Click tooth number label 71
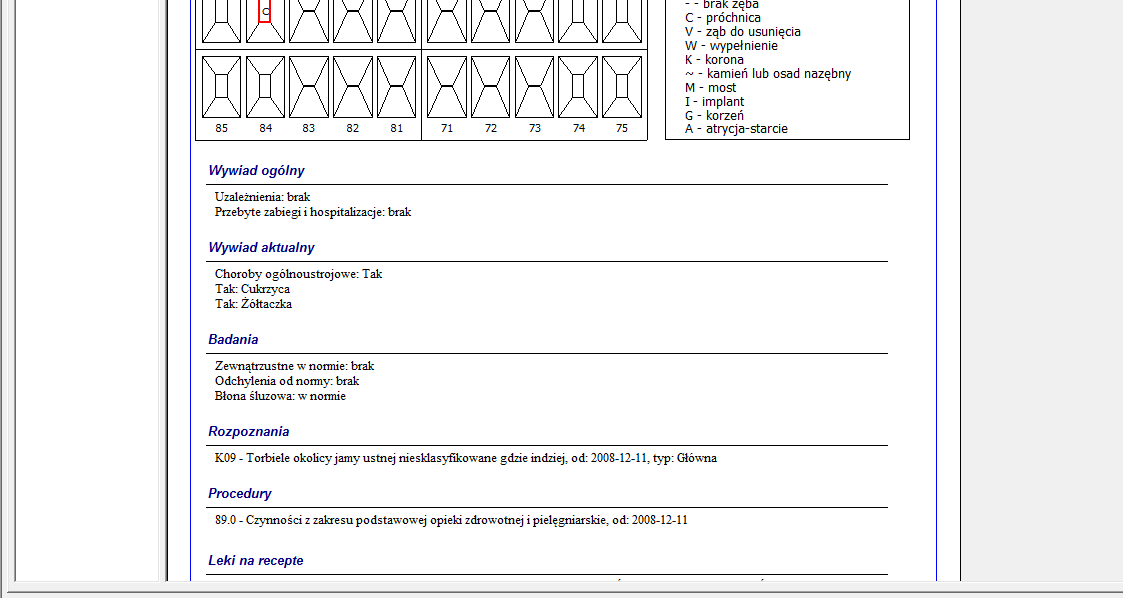Viewport: 1123px width, 598px height. pyautogui.click(x=447, y=128)
